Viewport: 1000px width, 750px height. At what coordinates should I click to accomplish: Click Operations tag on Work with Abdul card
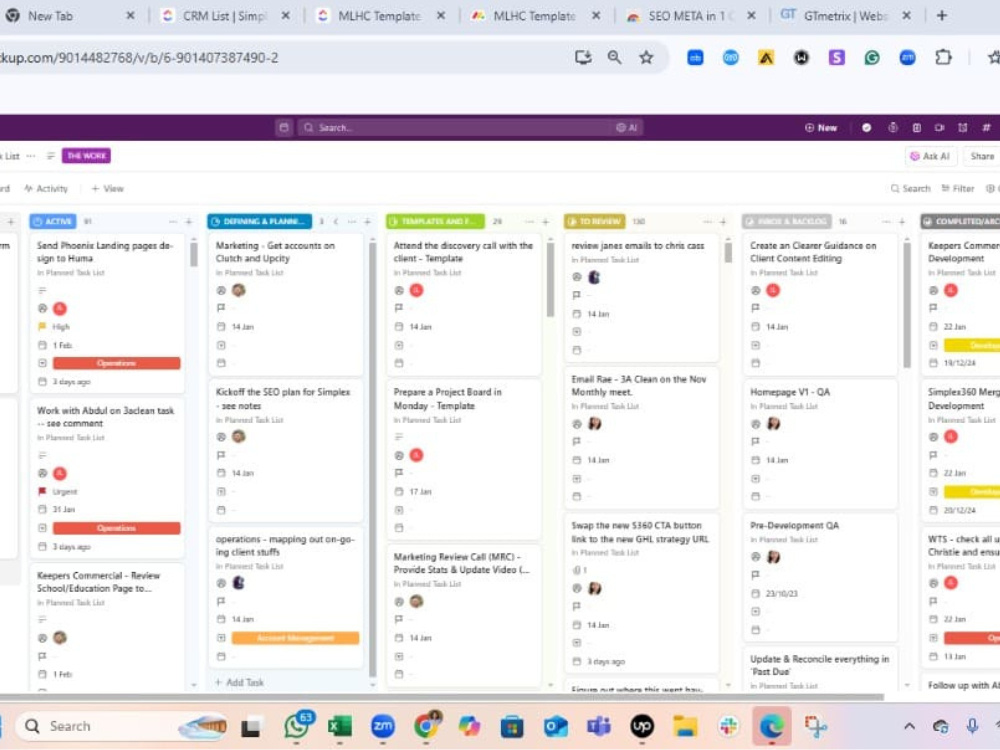pyautogui.click(x=117, y=528)
